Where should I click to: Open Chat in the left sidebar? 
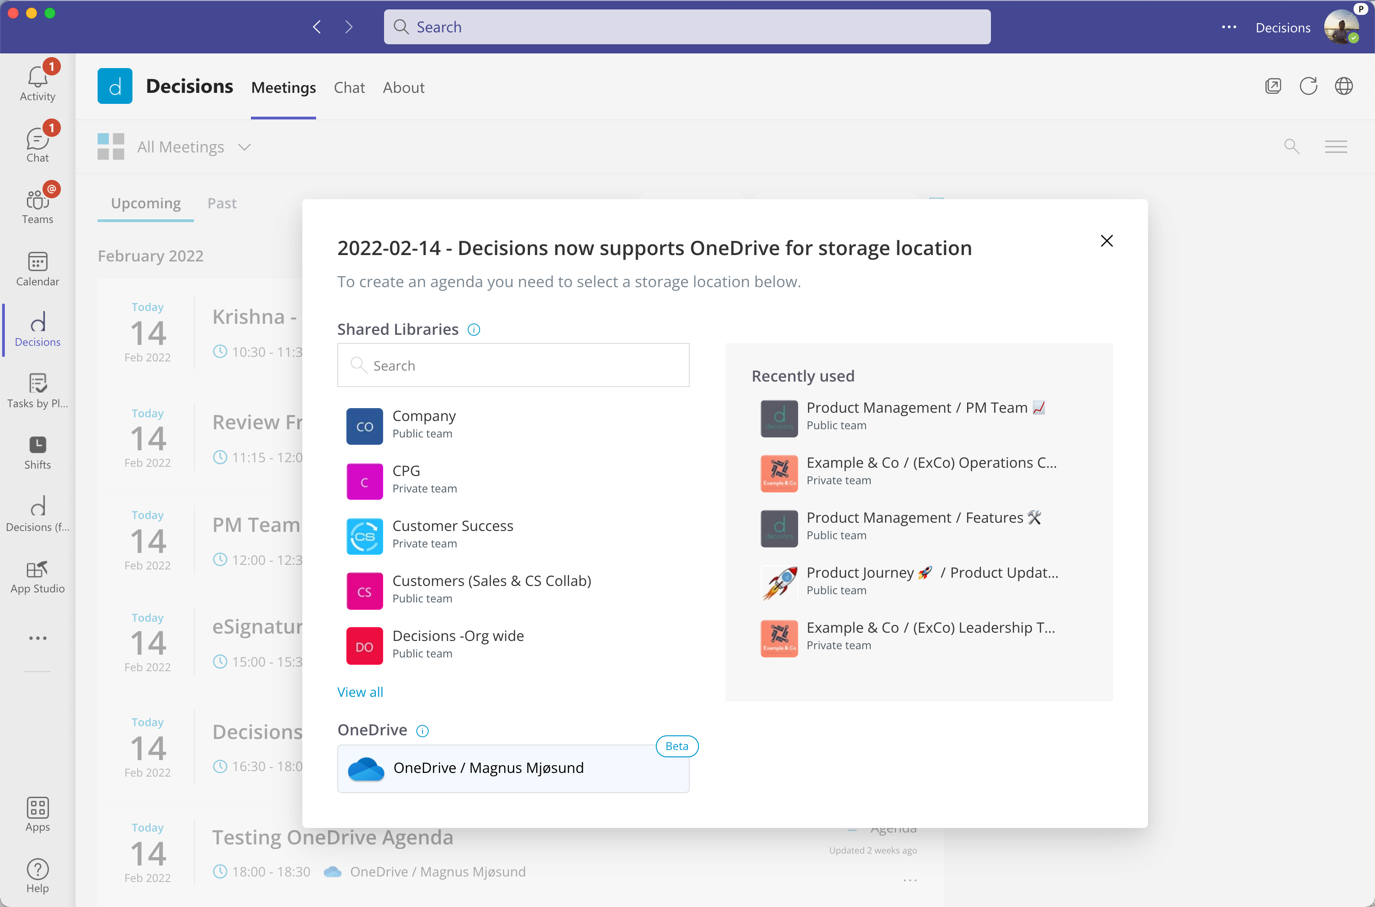[37, 144]
